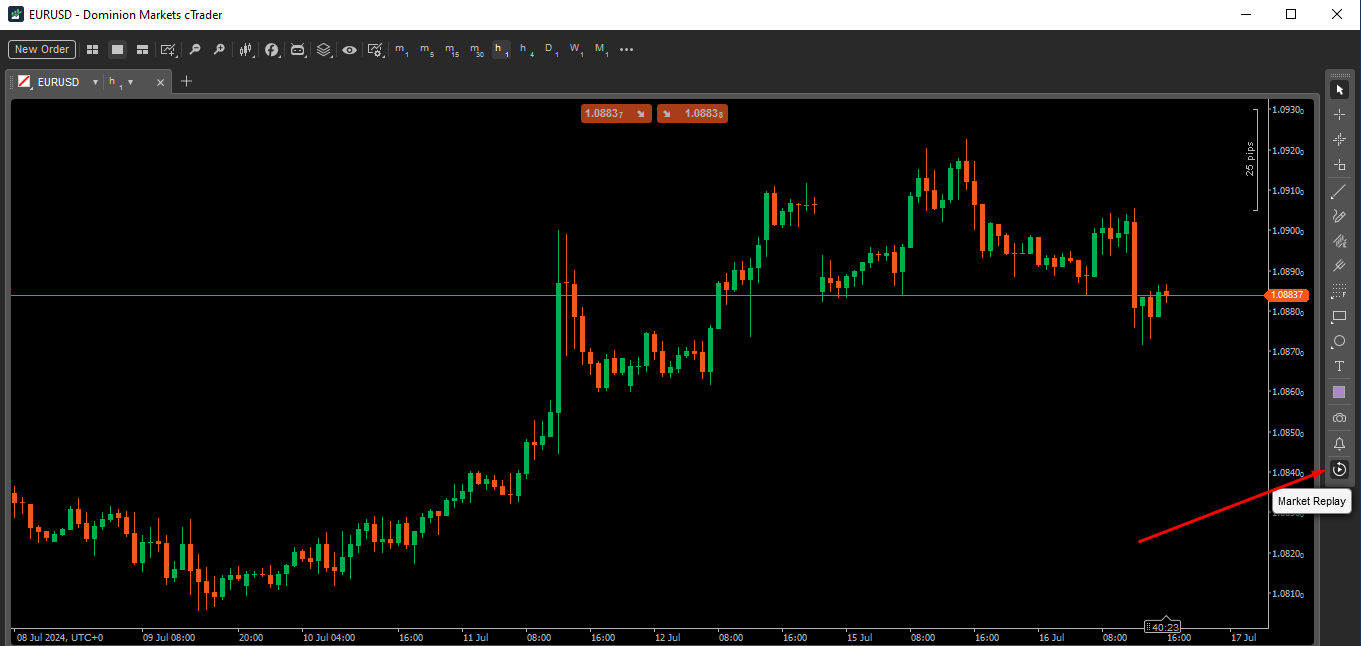
Task: Open chart settings via the gear chart icon
Action: [375, 49]
